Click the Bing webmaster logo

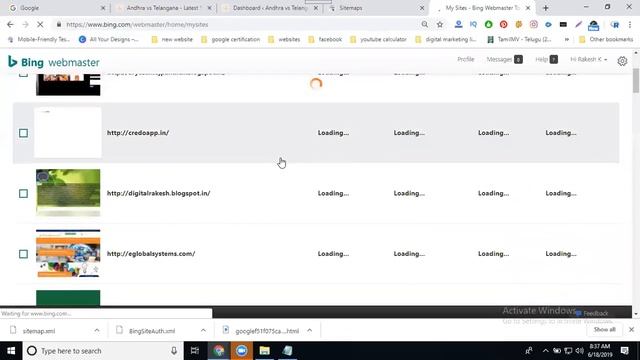[x=53, y=62]
